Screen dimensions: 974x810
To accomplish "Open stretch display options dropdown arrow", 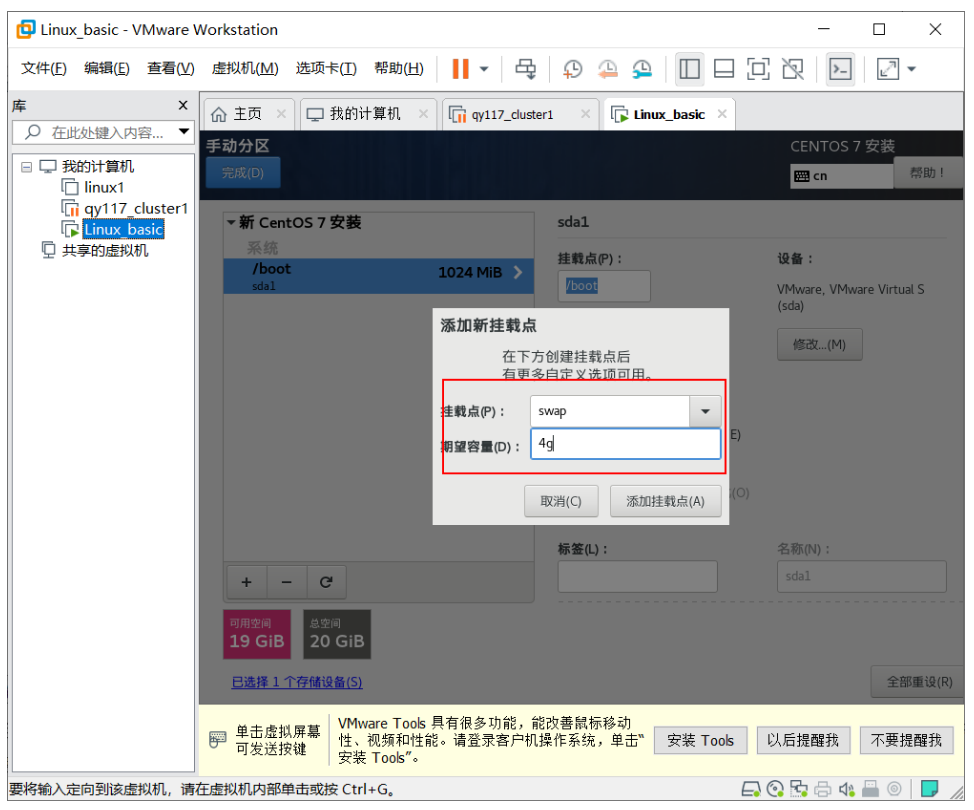I will [911, 69].
